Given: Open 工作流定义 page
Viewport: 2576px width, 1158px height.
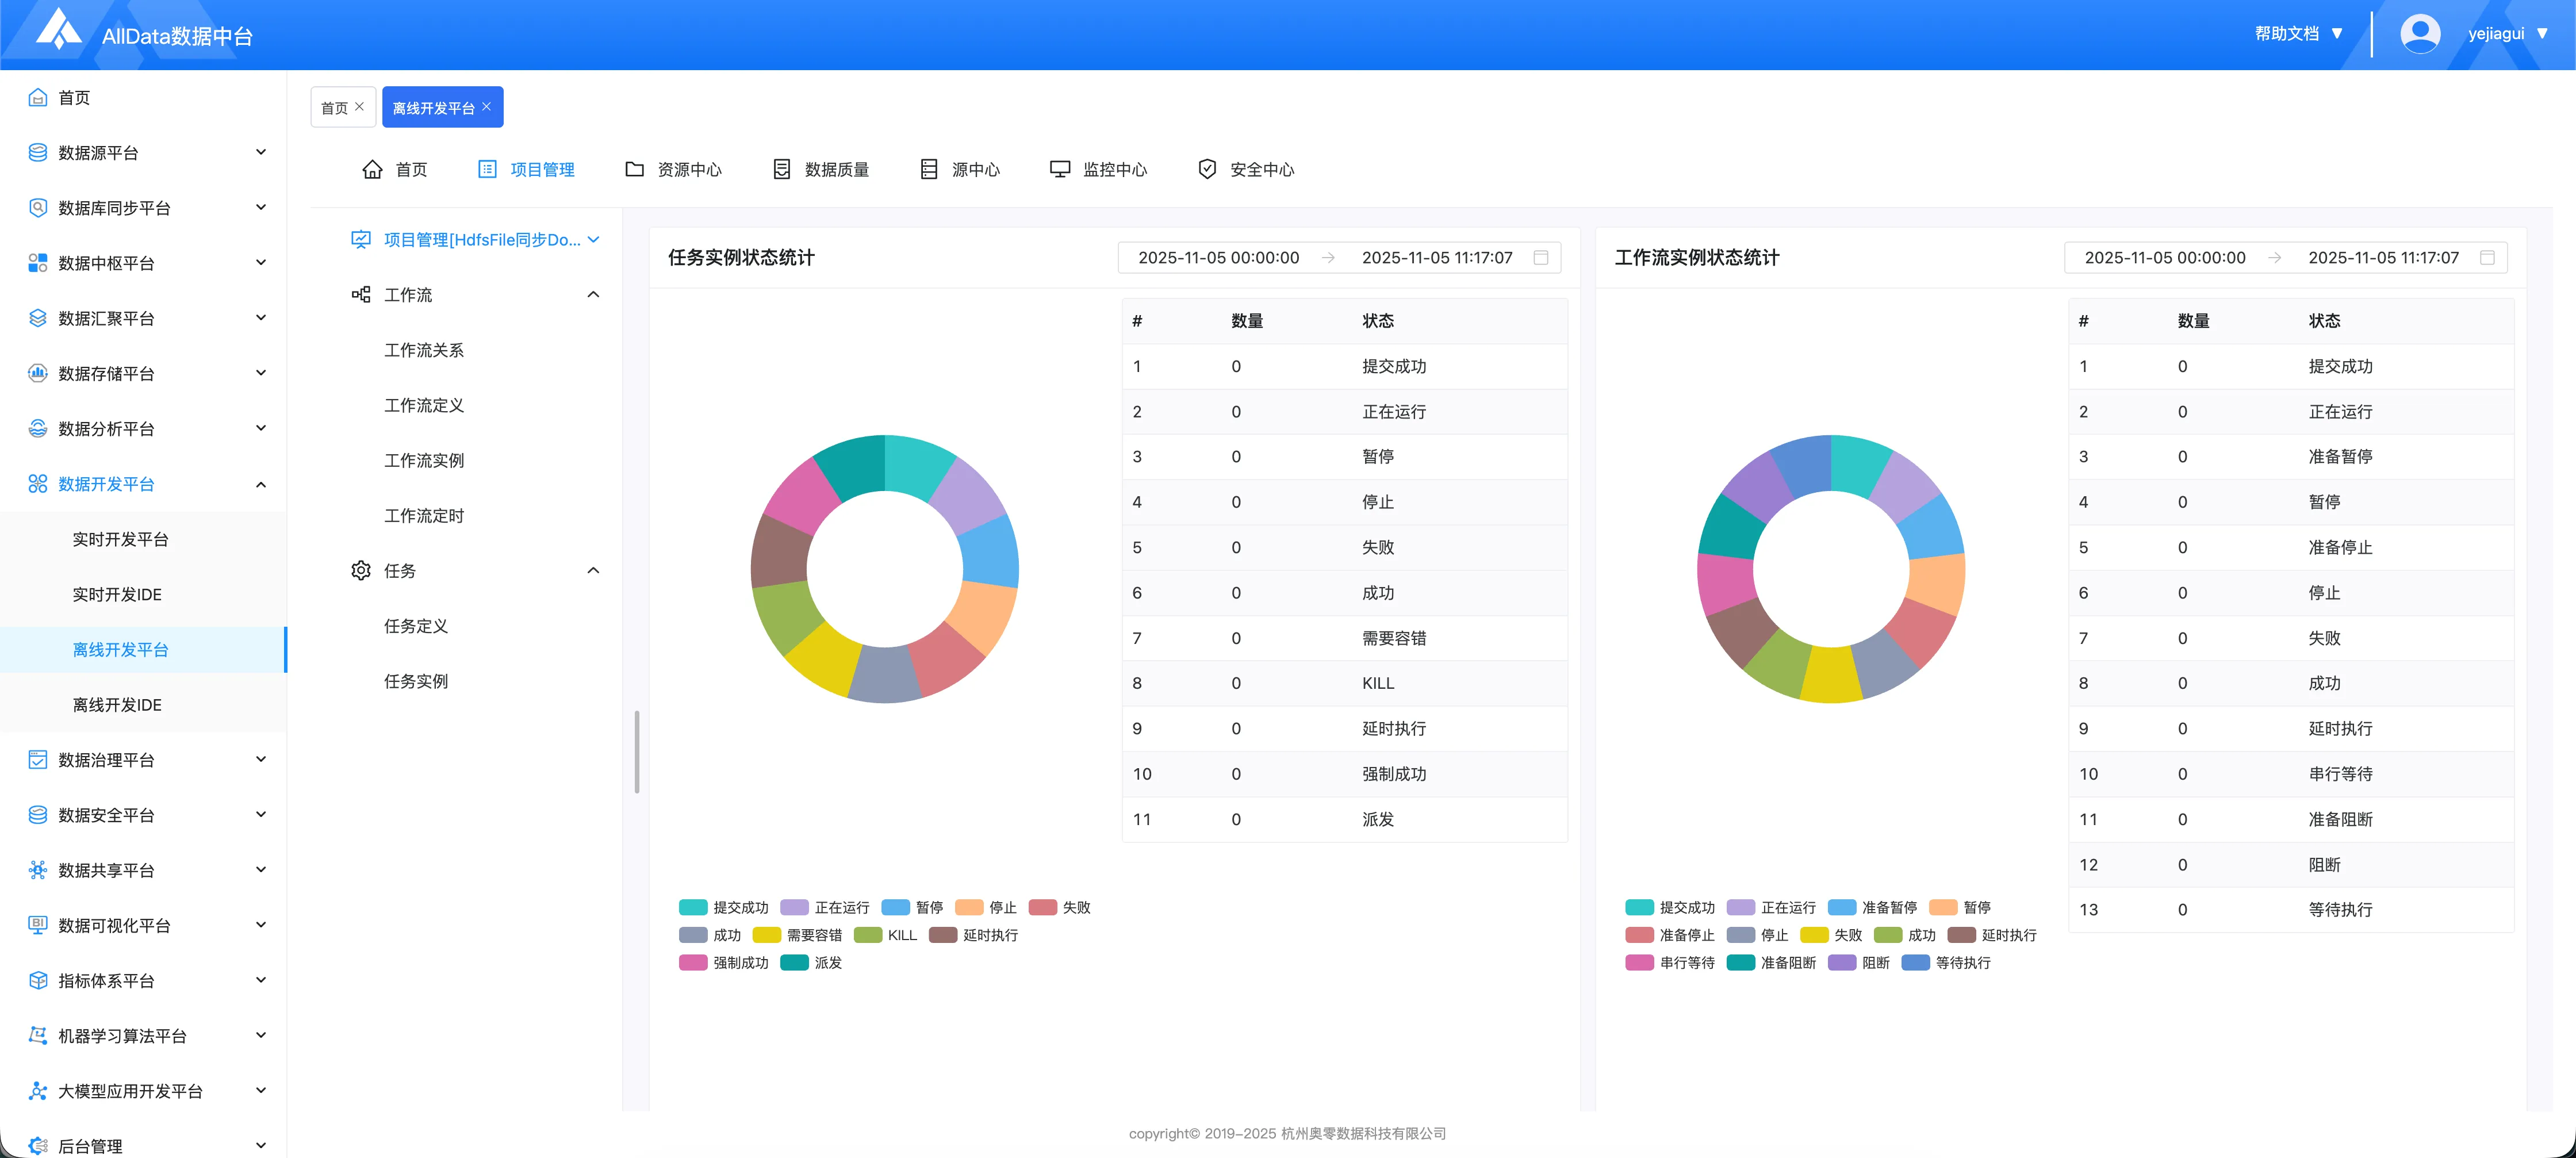Looking at the screenshot, I should click(x=424, y=406).
